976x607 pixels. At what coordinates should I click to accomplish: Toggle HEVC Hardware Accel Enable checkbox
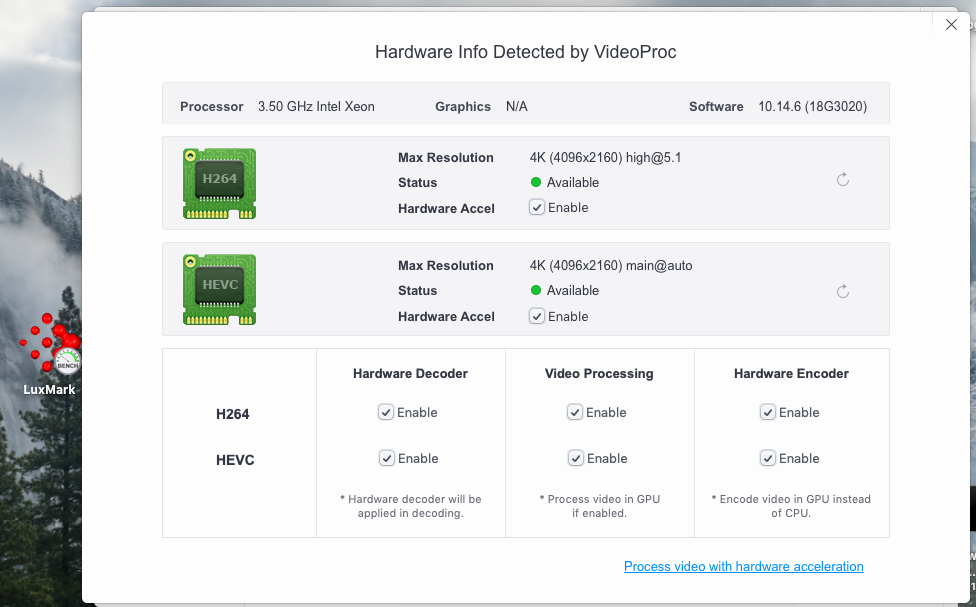[x=537, y=316]
